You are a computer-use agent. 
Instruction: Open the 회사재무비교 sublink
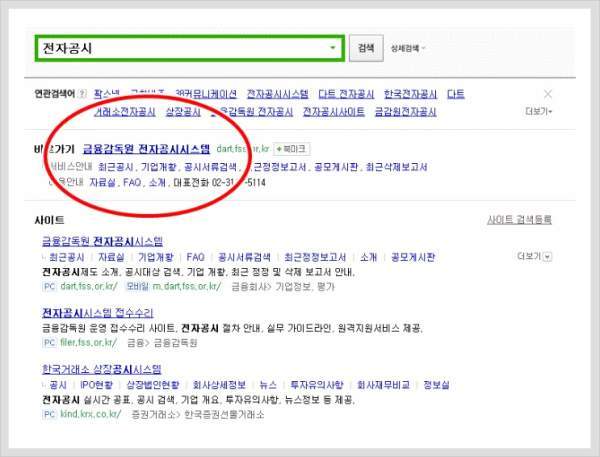383,385
